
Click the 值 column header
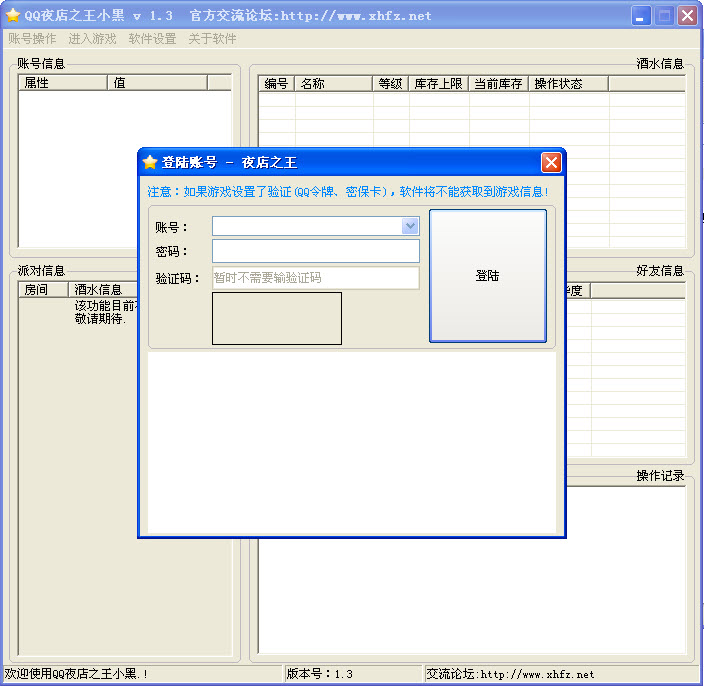click(157, 83)
